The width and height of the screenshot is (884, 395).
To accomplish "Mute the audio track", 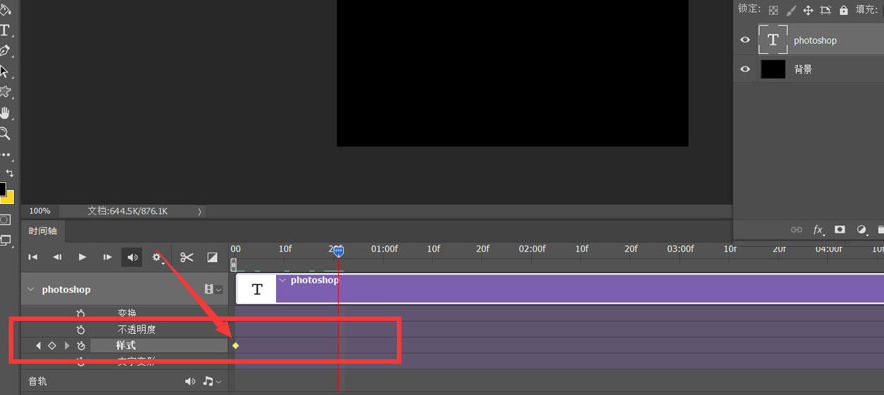I will pyautogui.click(x=190, y=381).
